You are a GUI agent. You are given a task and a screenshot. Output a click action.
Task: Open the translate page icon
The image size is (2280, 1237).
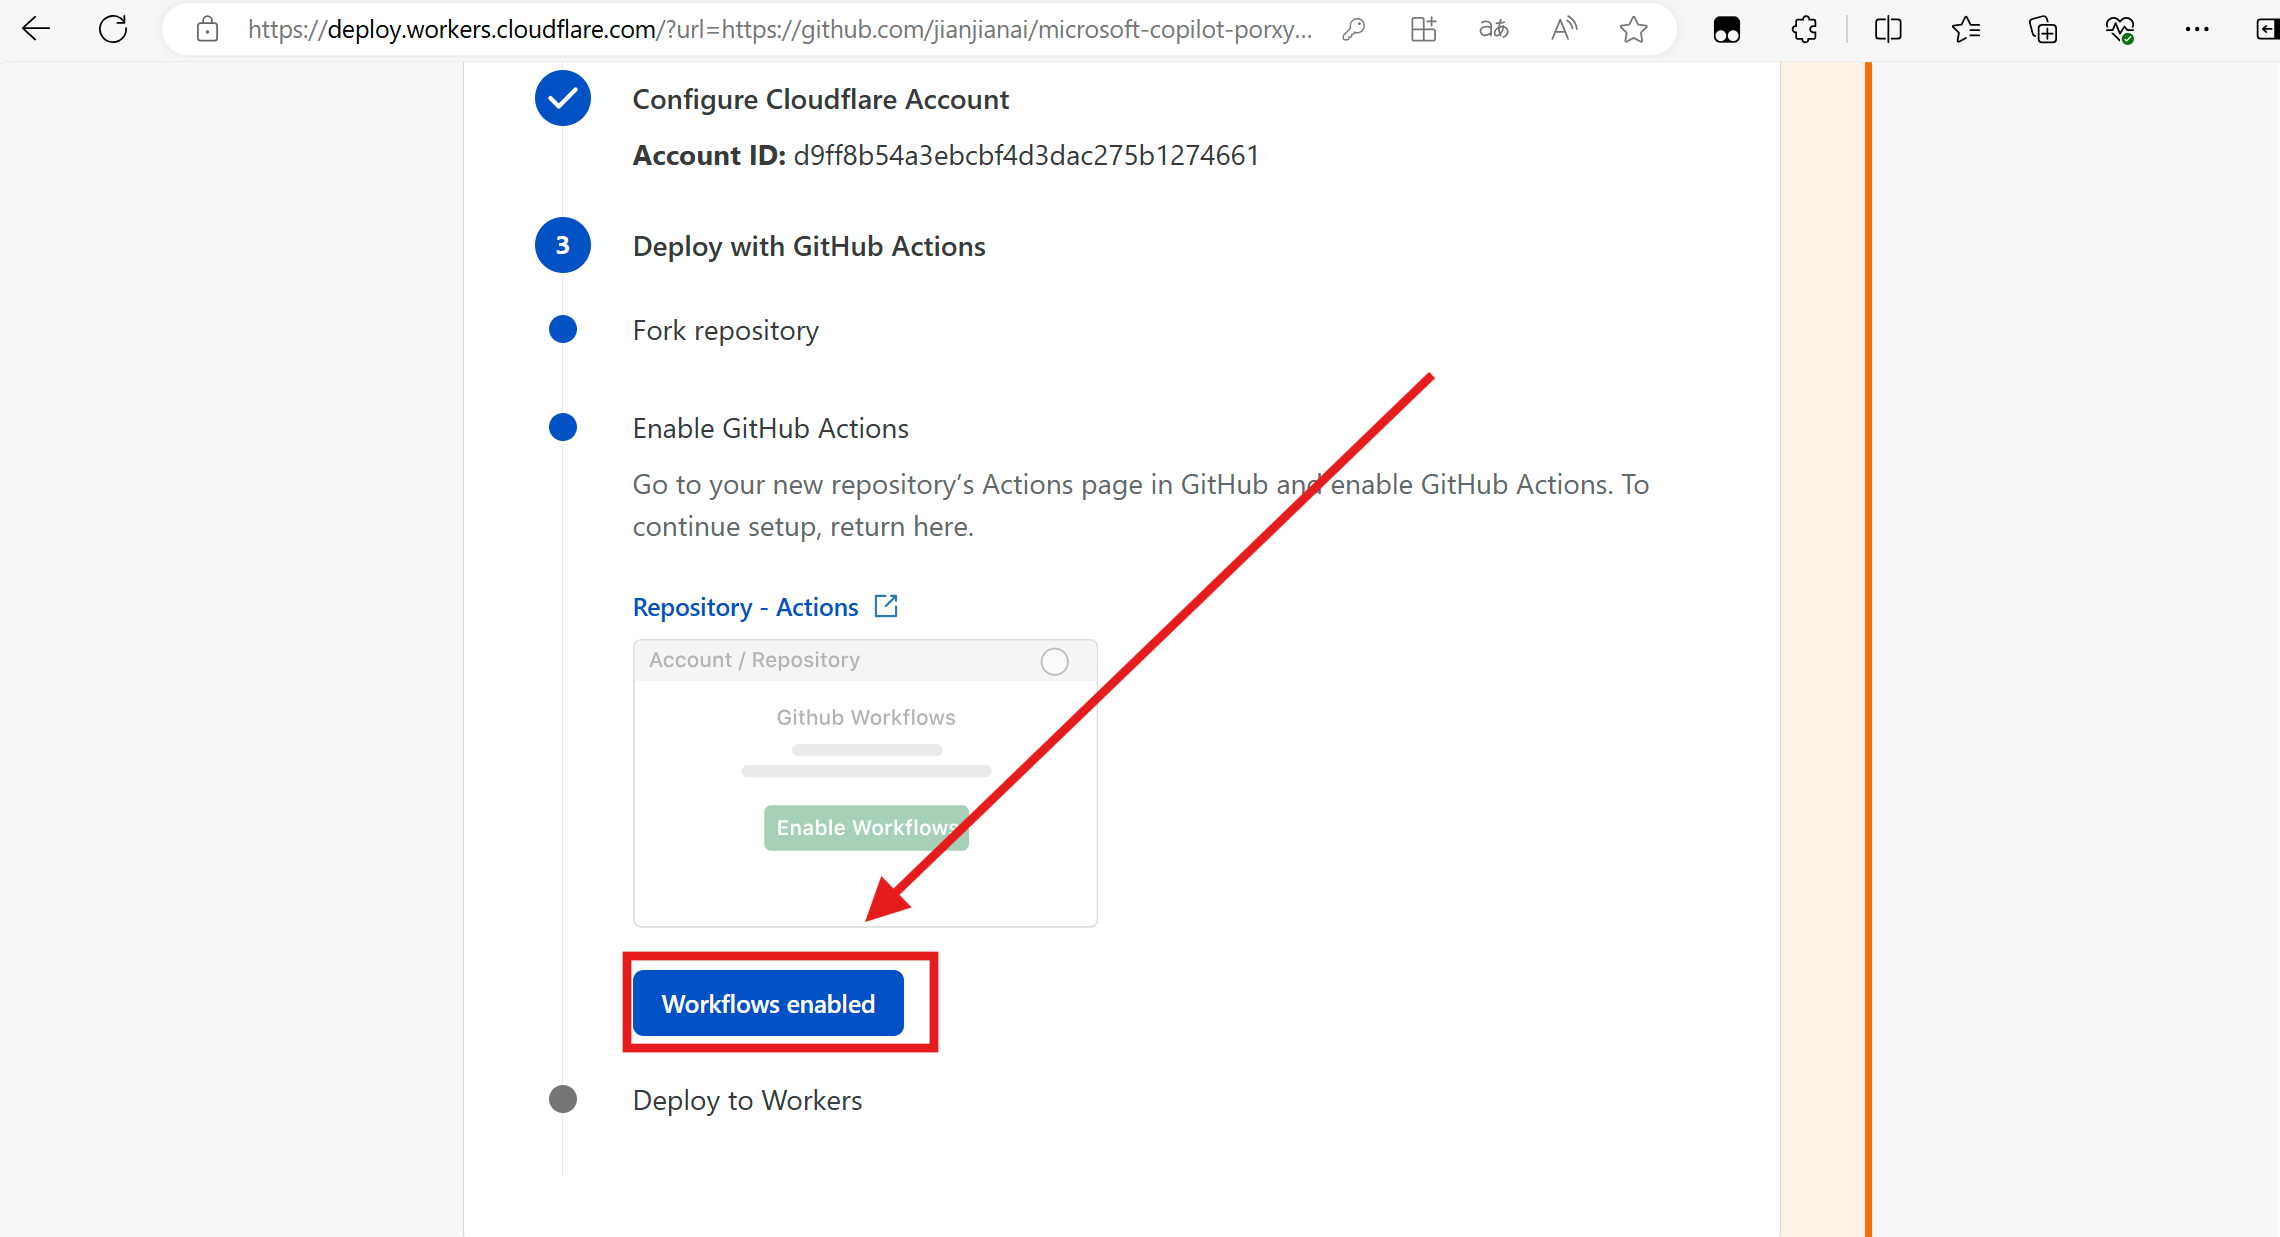click(1493, 30)
